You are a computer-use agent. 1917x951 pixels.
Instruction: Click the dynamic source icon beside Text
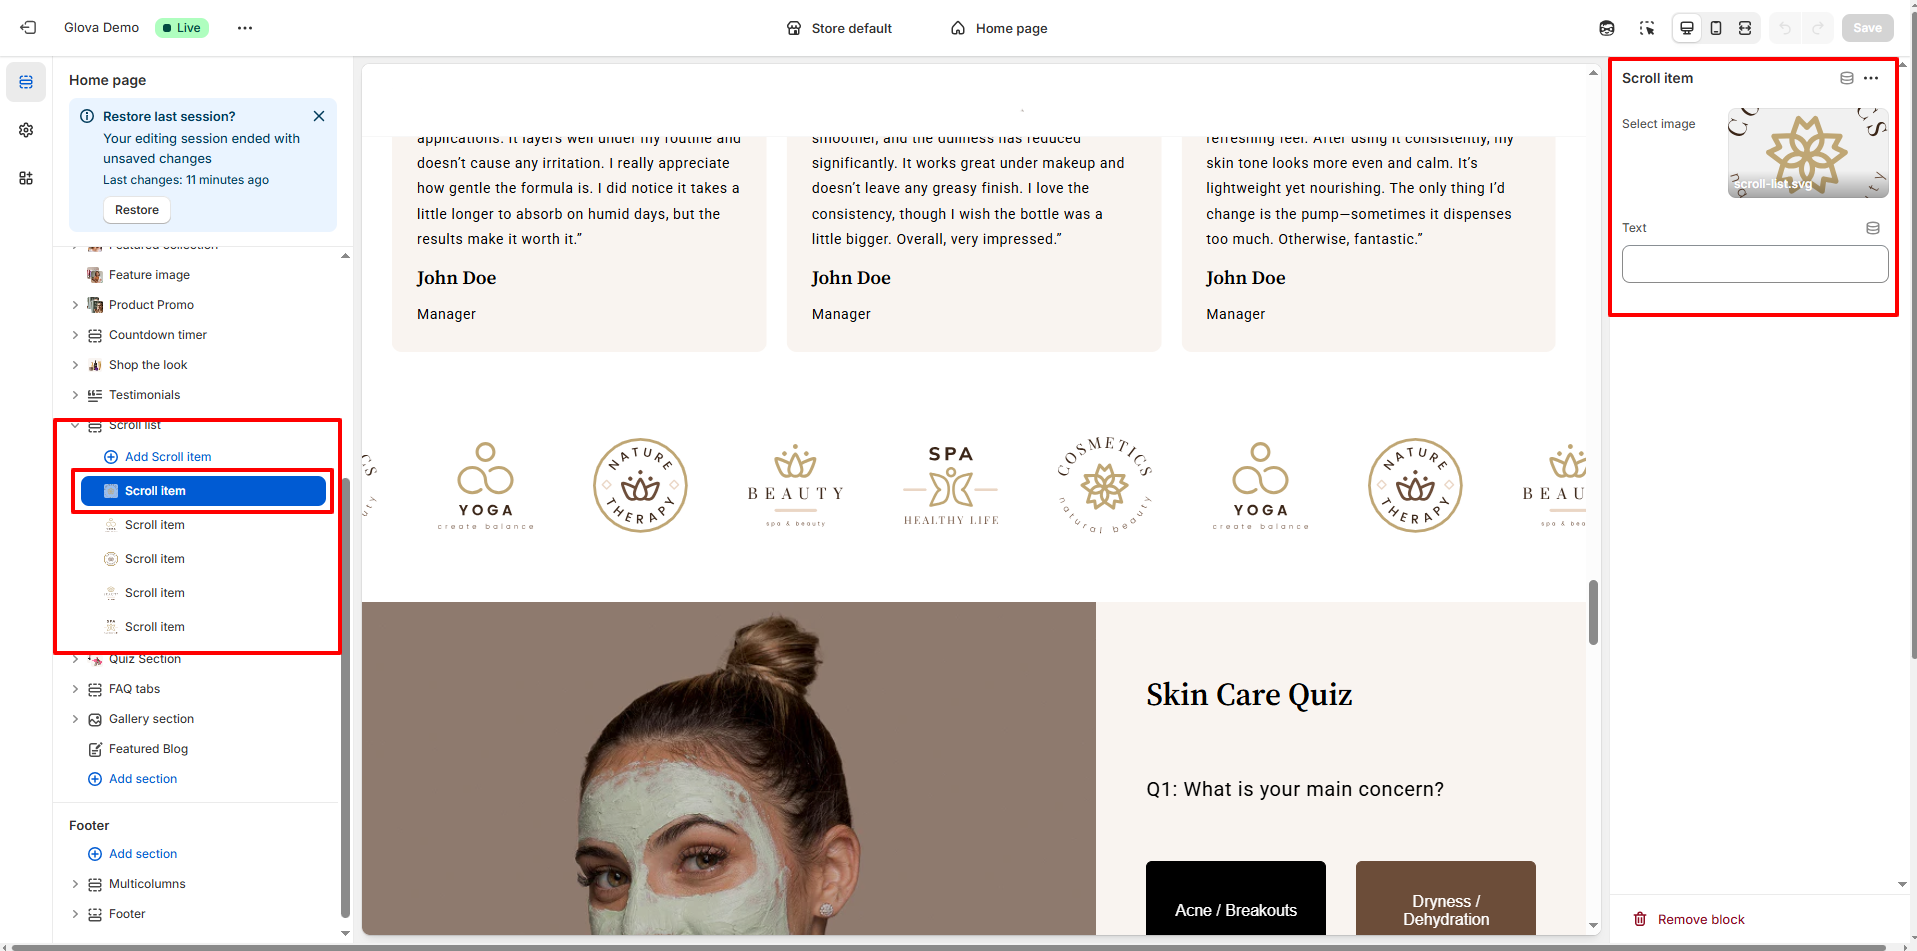(x=1873, y=228)
